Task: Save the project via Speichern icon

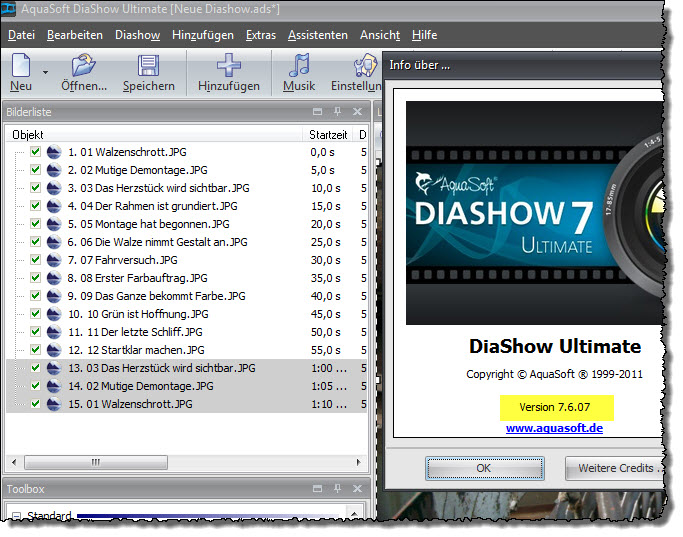Action: click(149, 67)
